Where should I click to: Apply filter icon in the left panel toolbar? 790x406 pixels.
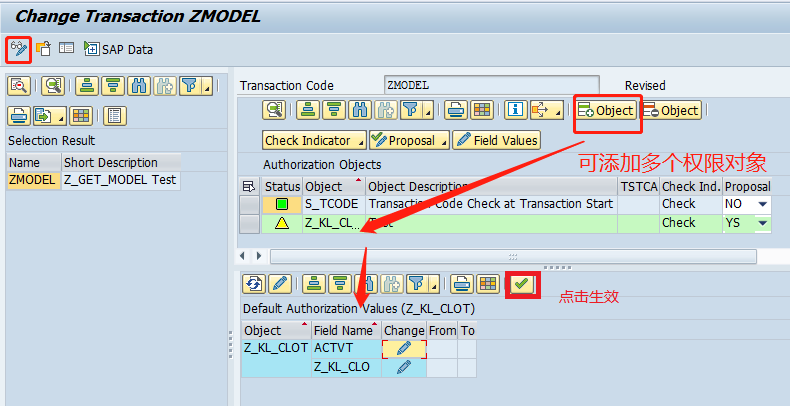click(x=189, y=86)
